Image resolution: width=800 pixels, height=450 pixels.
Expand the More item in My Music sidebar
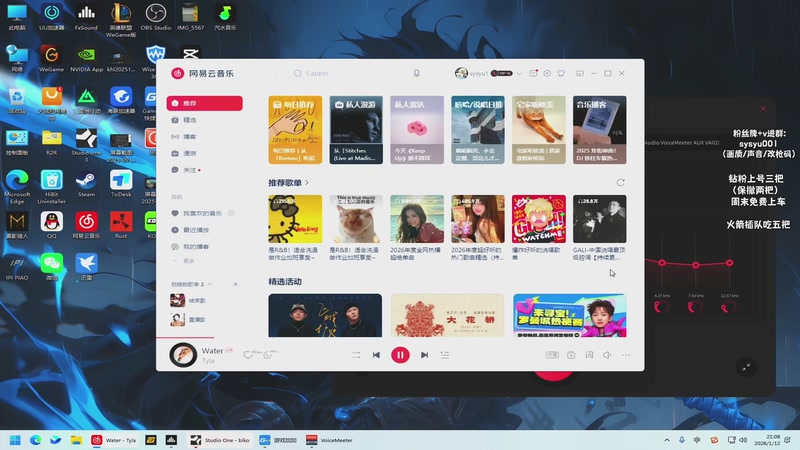click(184, 261)
